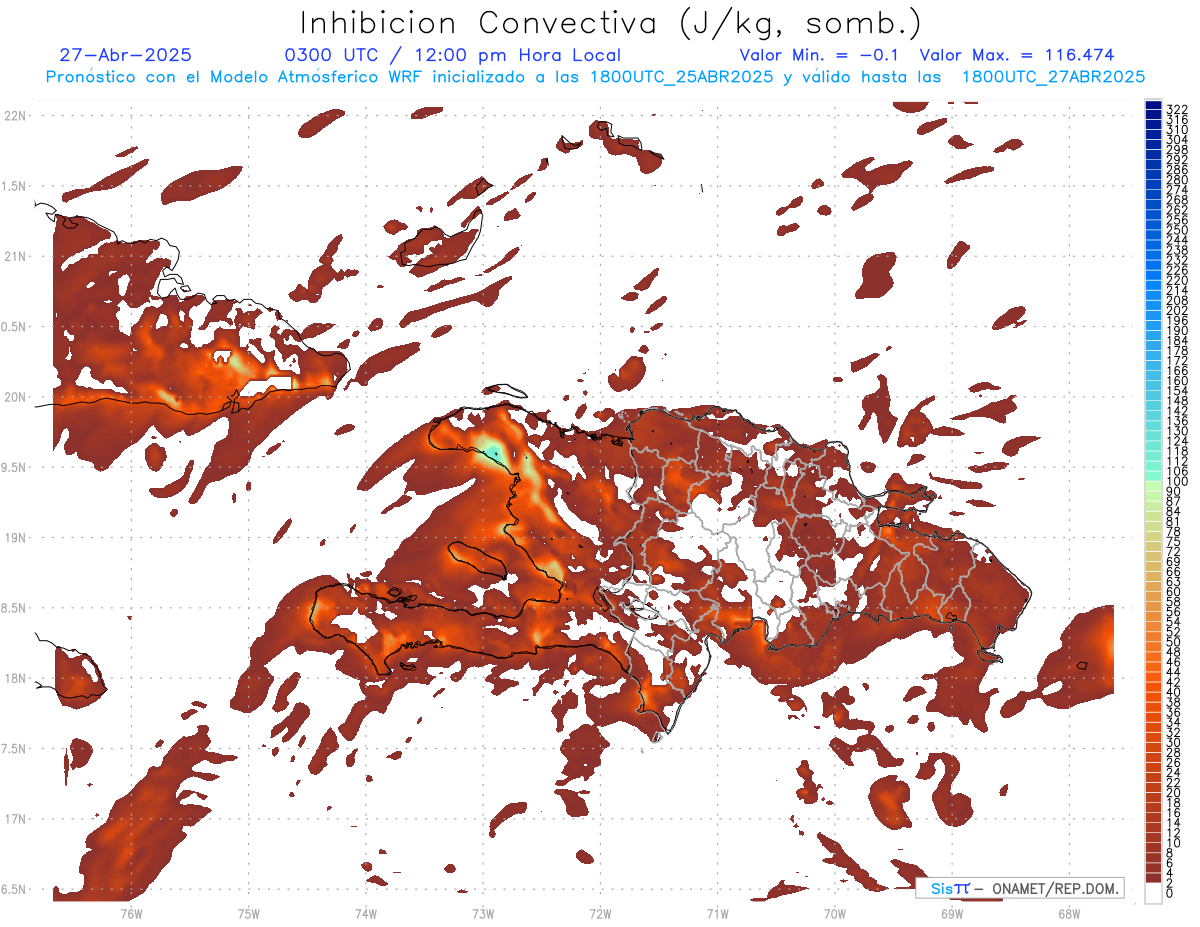
Task: Click the 21N latitude label
Action: (x=14, y=256)
